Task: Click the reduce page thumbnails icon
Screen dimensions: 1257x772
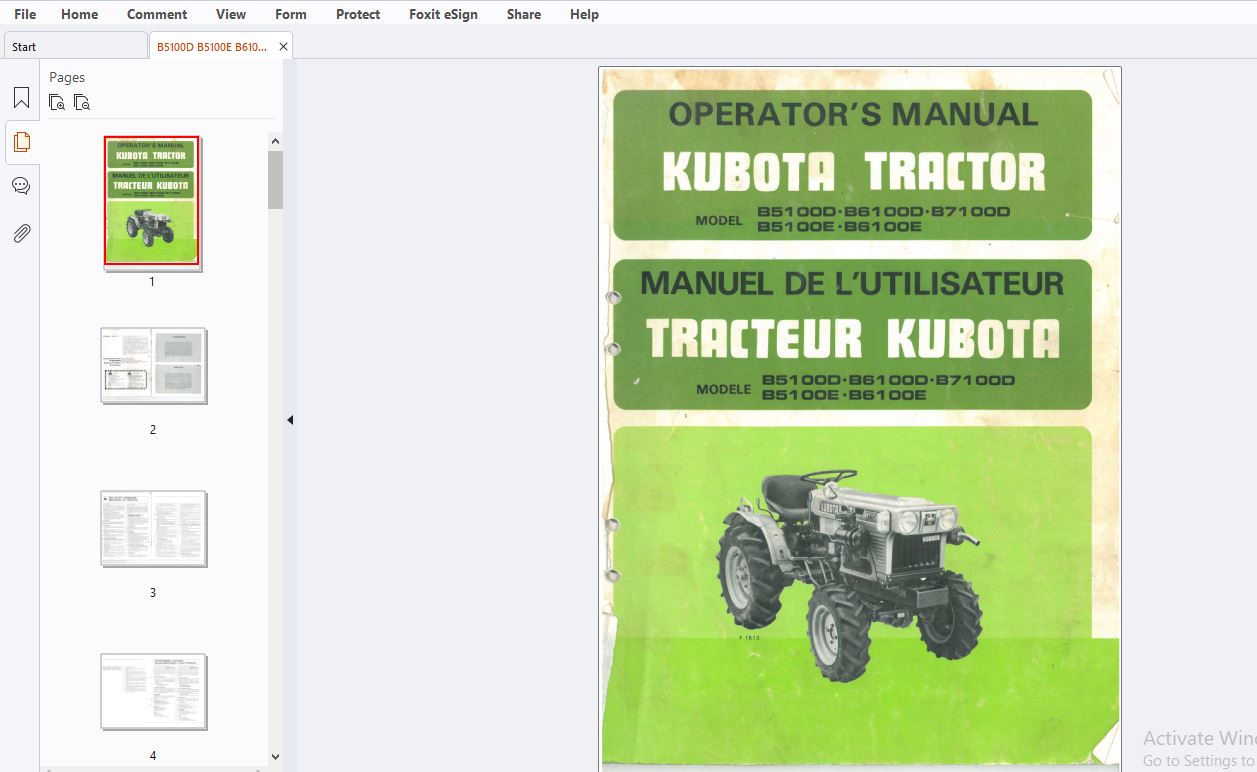Action: (82, 102)
